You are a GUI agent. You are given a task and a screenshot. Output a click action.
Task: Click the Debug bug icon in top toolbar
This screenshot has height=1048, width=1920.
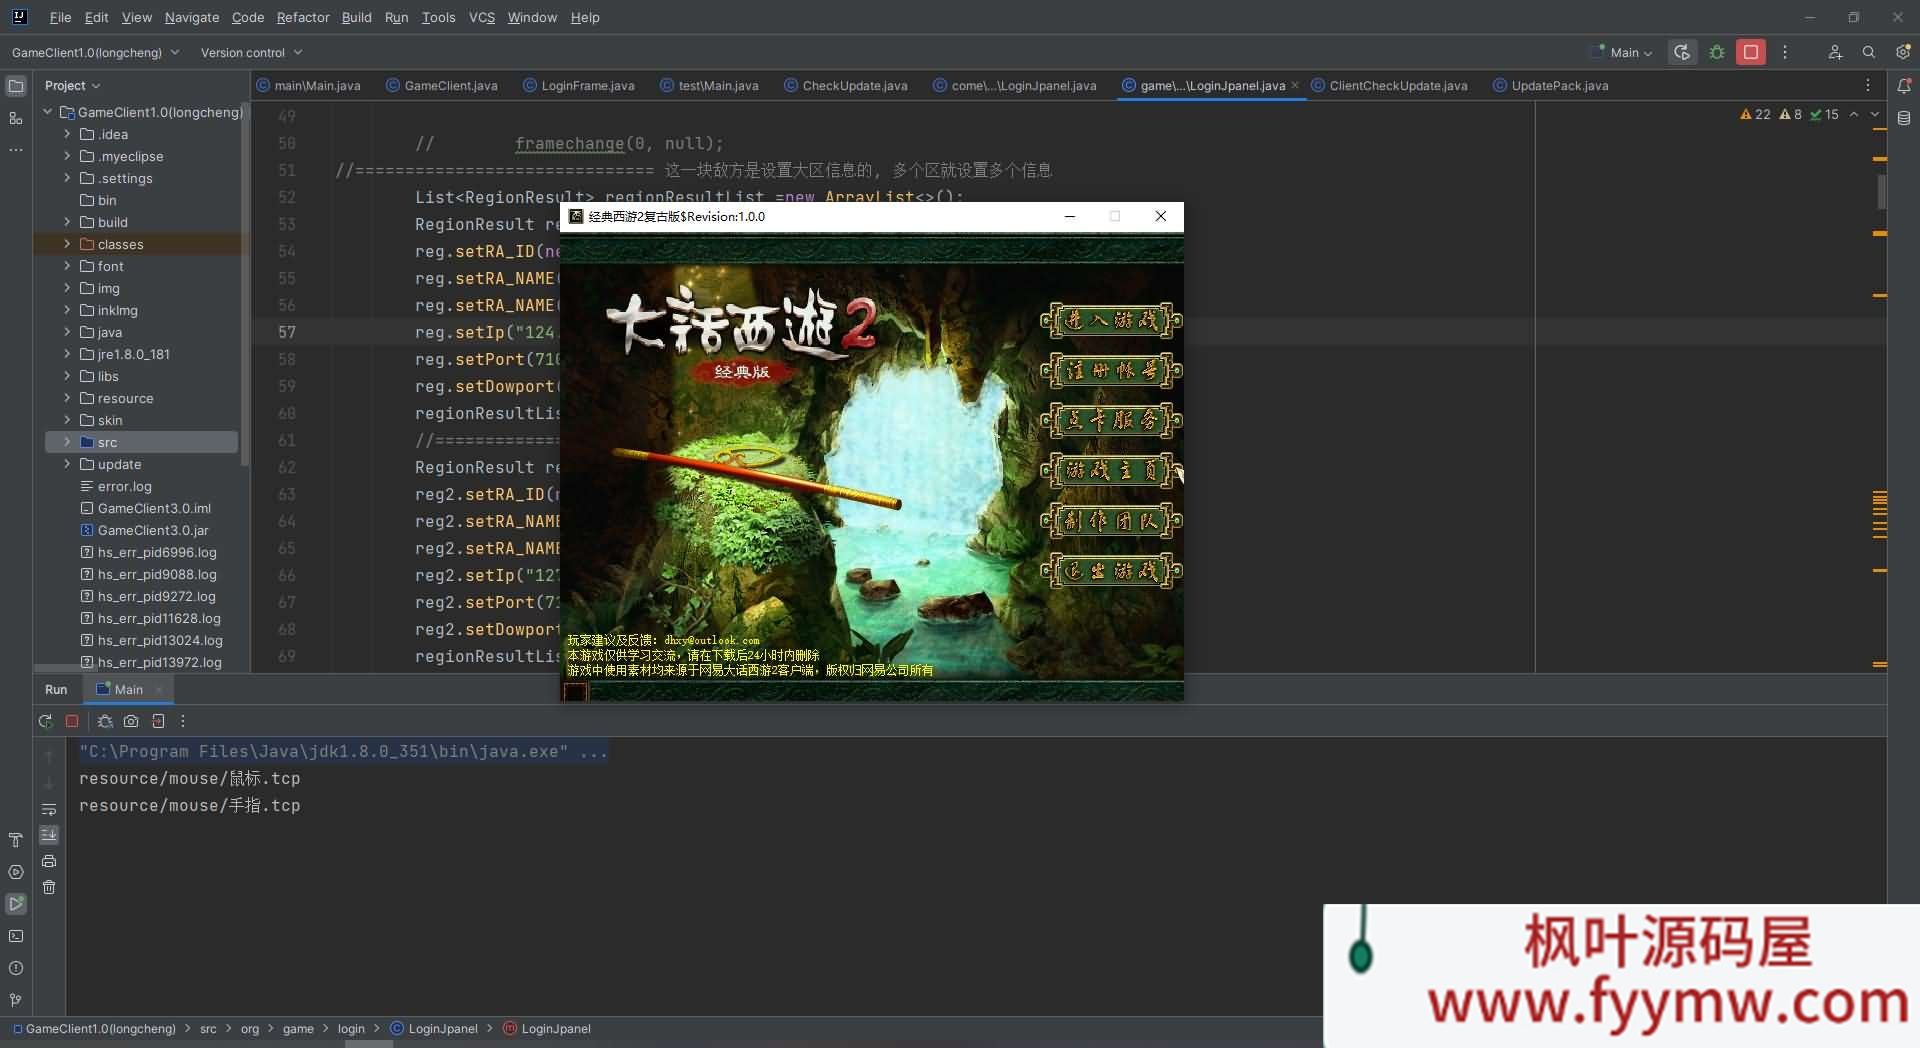(1717, 52)
